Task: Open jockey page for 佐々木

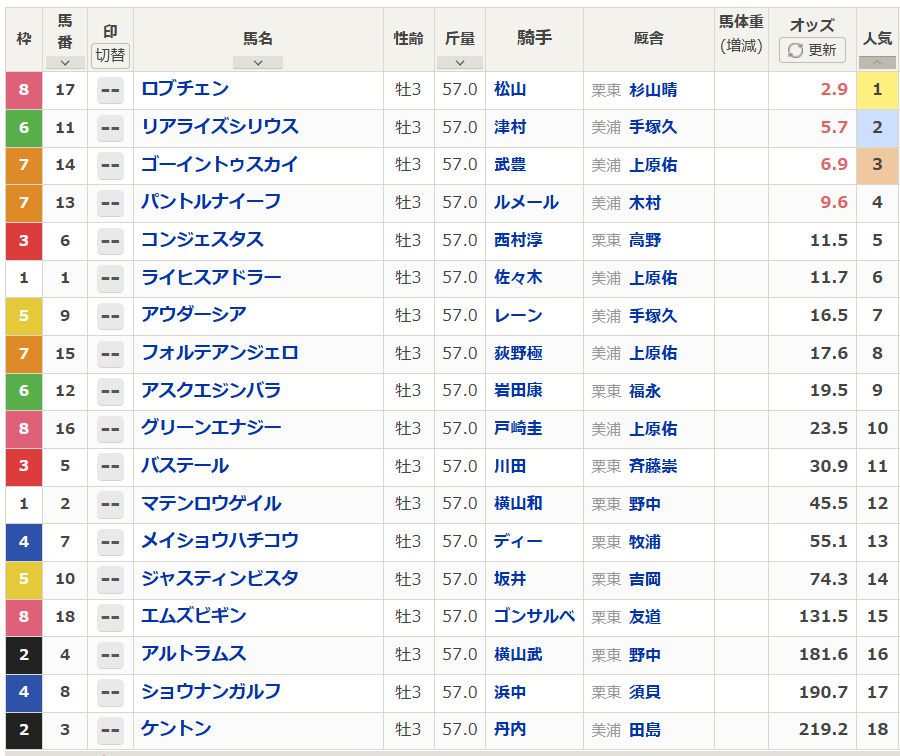Action: click(x=518, y=278)
